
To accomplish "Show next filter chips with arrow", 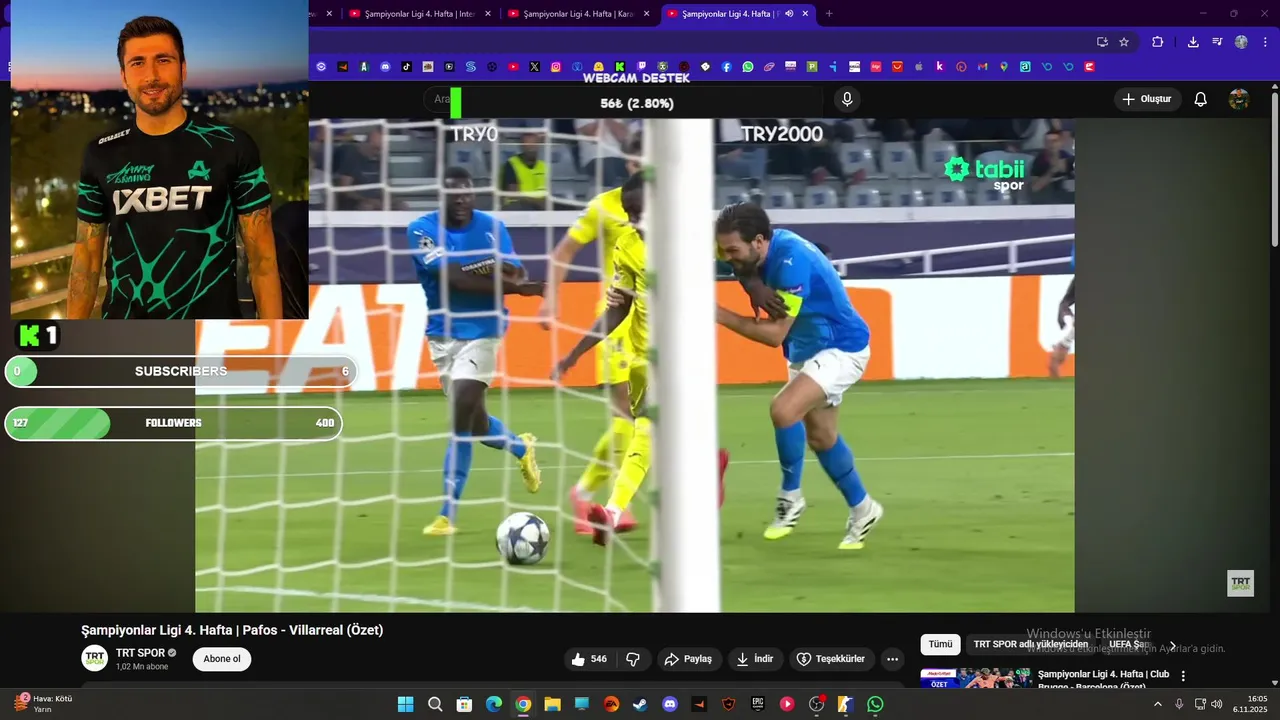I will coord(1173,644).
